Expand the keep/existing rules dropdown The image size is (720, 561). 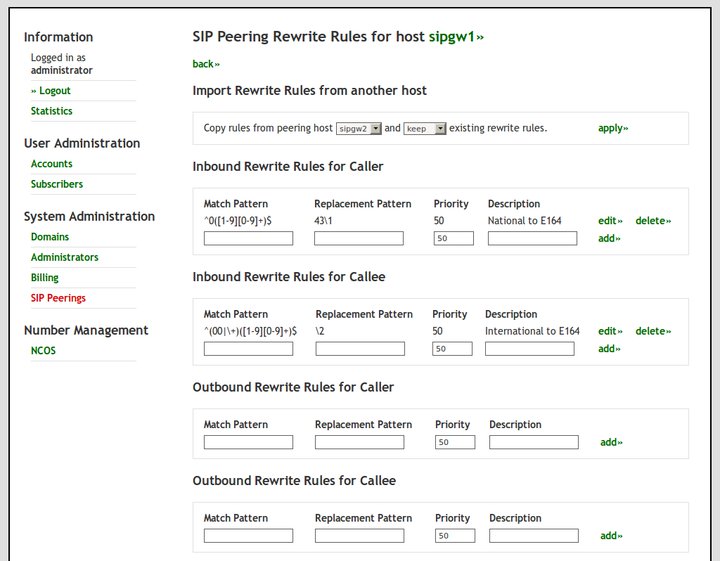(424, 129)
